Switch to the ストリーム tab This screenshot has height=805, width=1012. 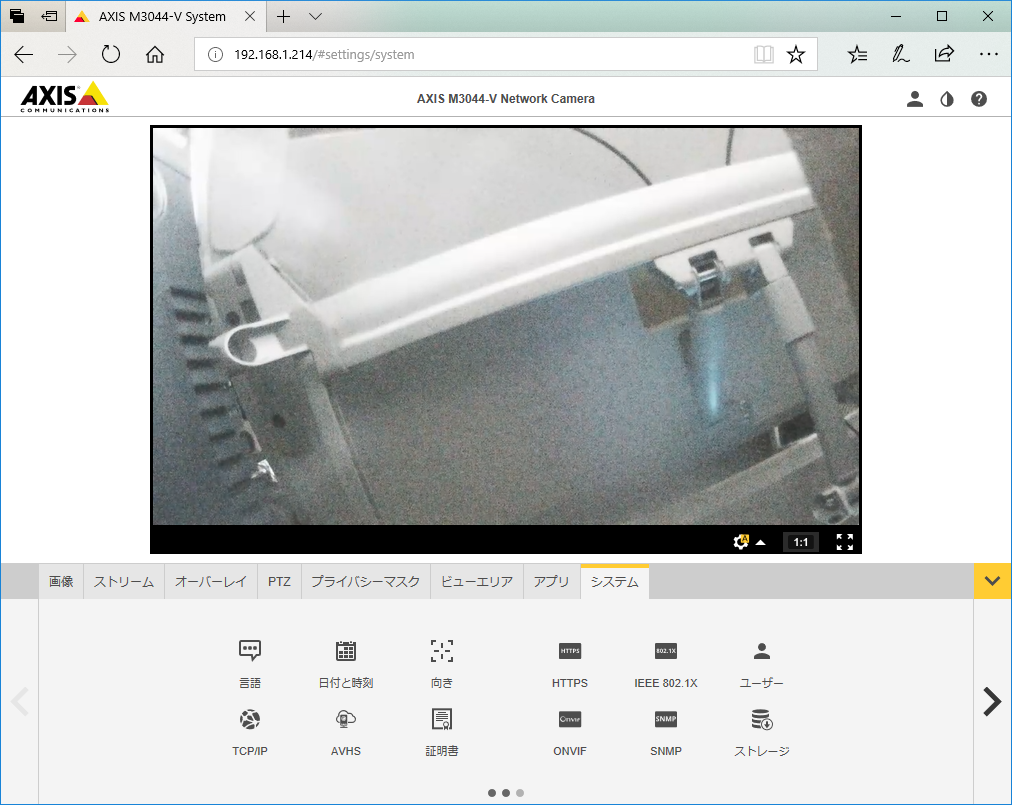point(124,582)
